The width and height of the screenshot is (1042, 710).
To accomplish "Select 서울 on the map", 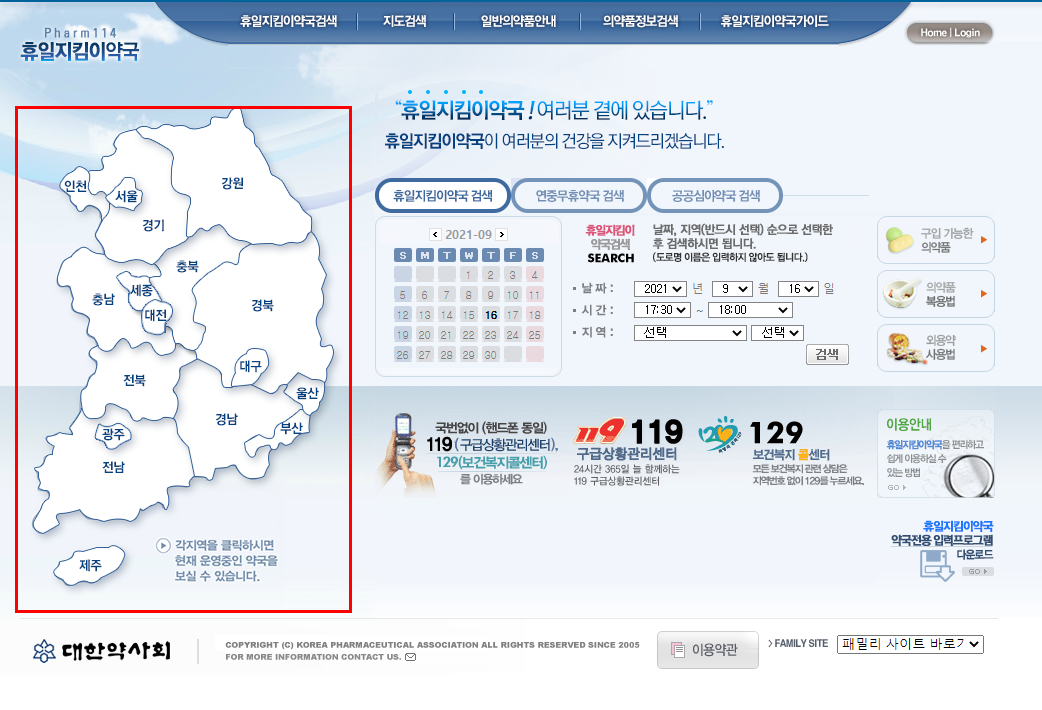I will (126, 195).
